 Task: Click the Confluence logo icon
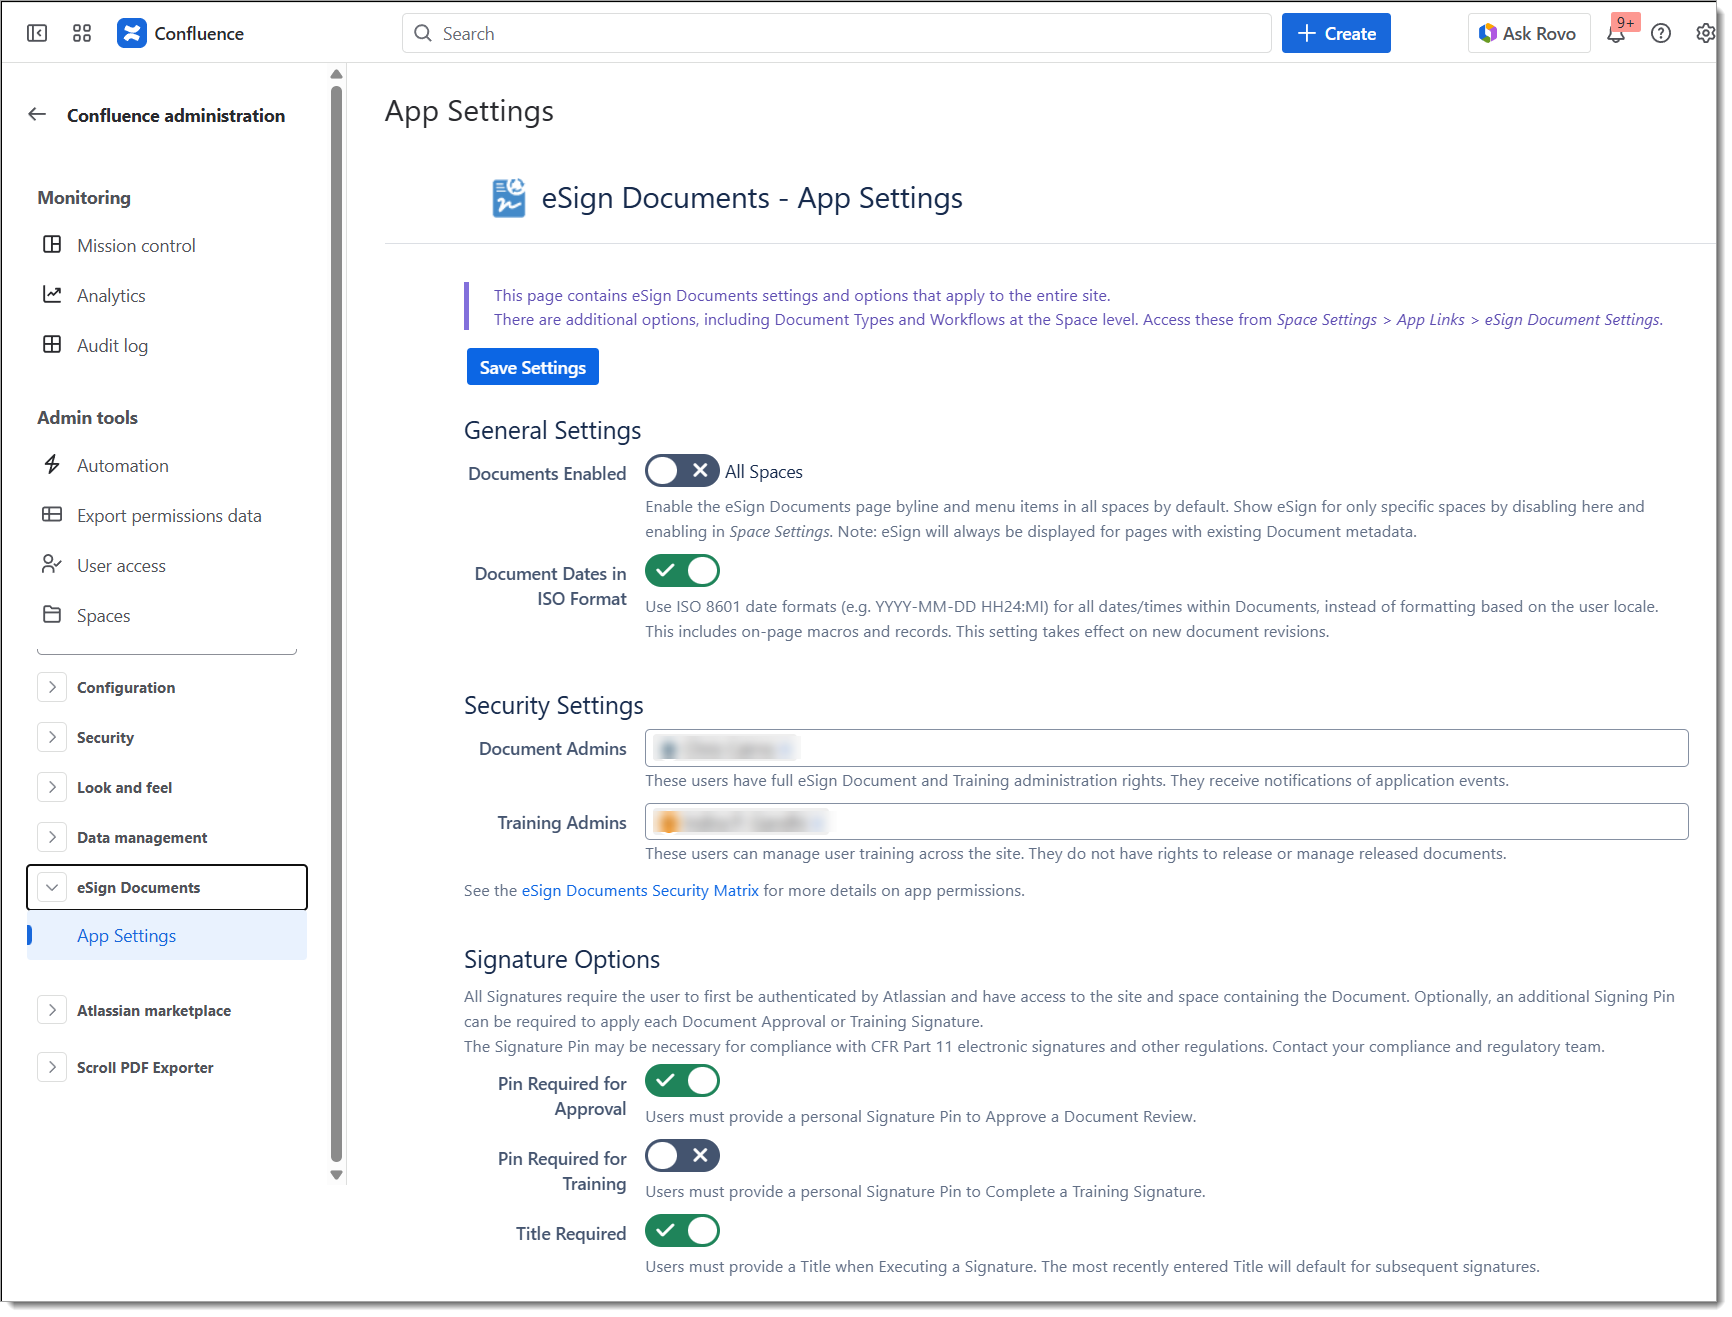coord(131,33)
